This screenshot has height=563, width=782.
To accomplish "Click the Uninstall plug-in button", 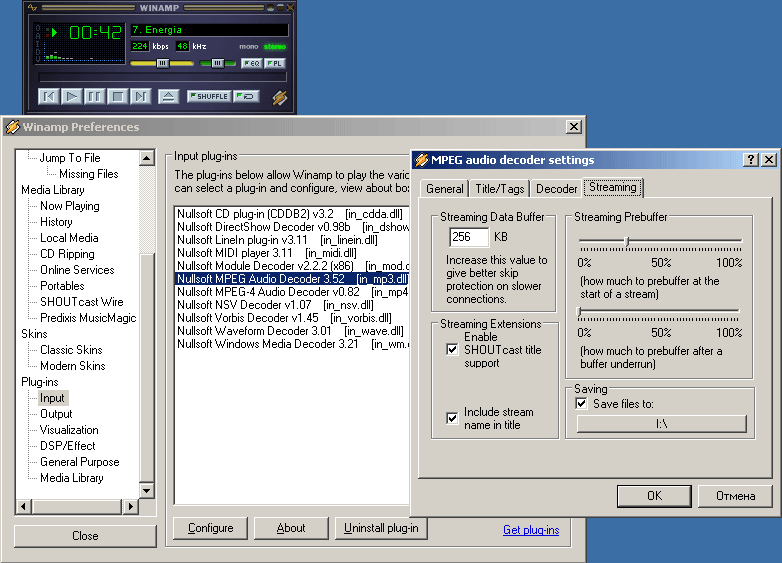I will click(381, 528).
